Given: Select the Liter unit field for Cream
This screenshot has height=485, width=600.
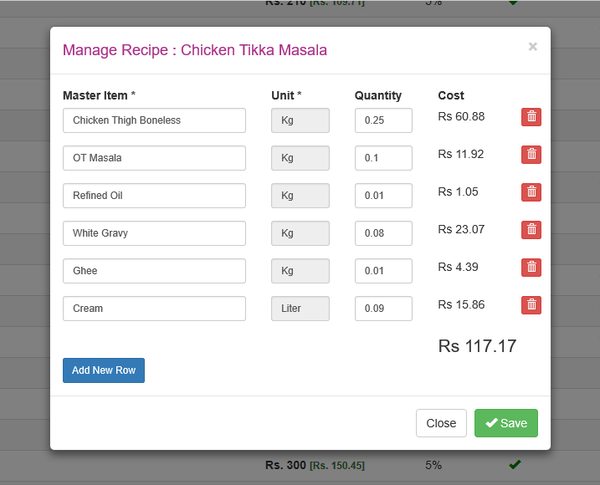Looking at the screenshot, I should coord(300,309).
